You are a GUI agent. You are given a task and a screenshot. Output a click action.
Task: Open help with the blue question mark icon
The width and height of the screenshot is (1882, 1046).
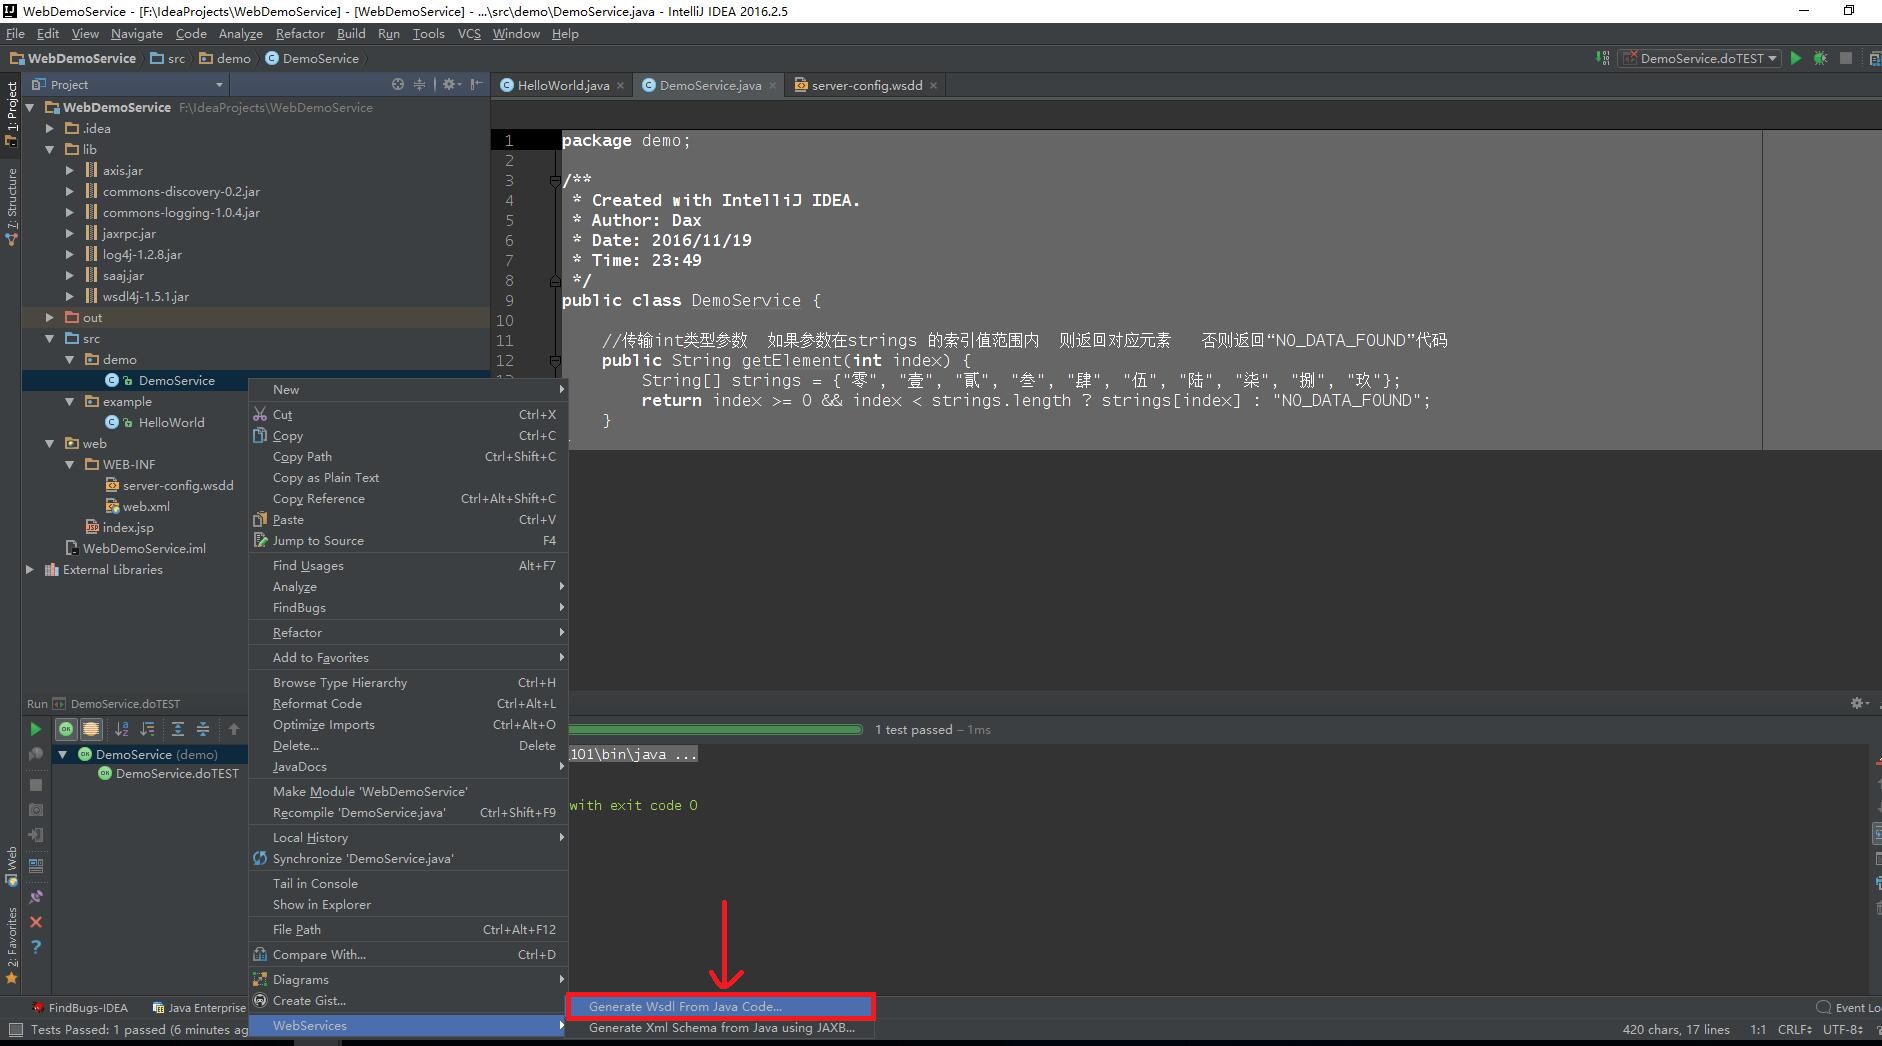click(x=36, y=947)
